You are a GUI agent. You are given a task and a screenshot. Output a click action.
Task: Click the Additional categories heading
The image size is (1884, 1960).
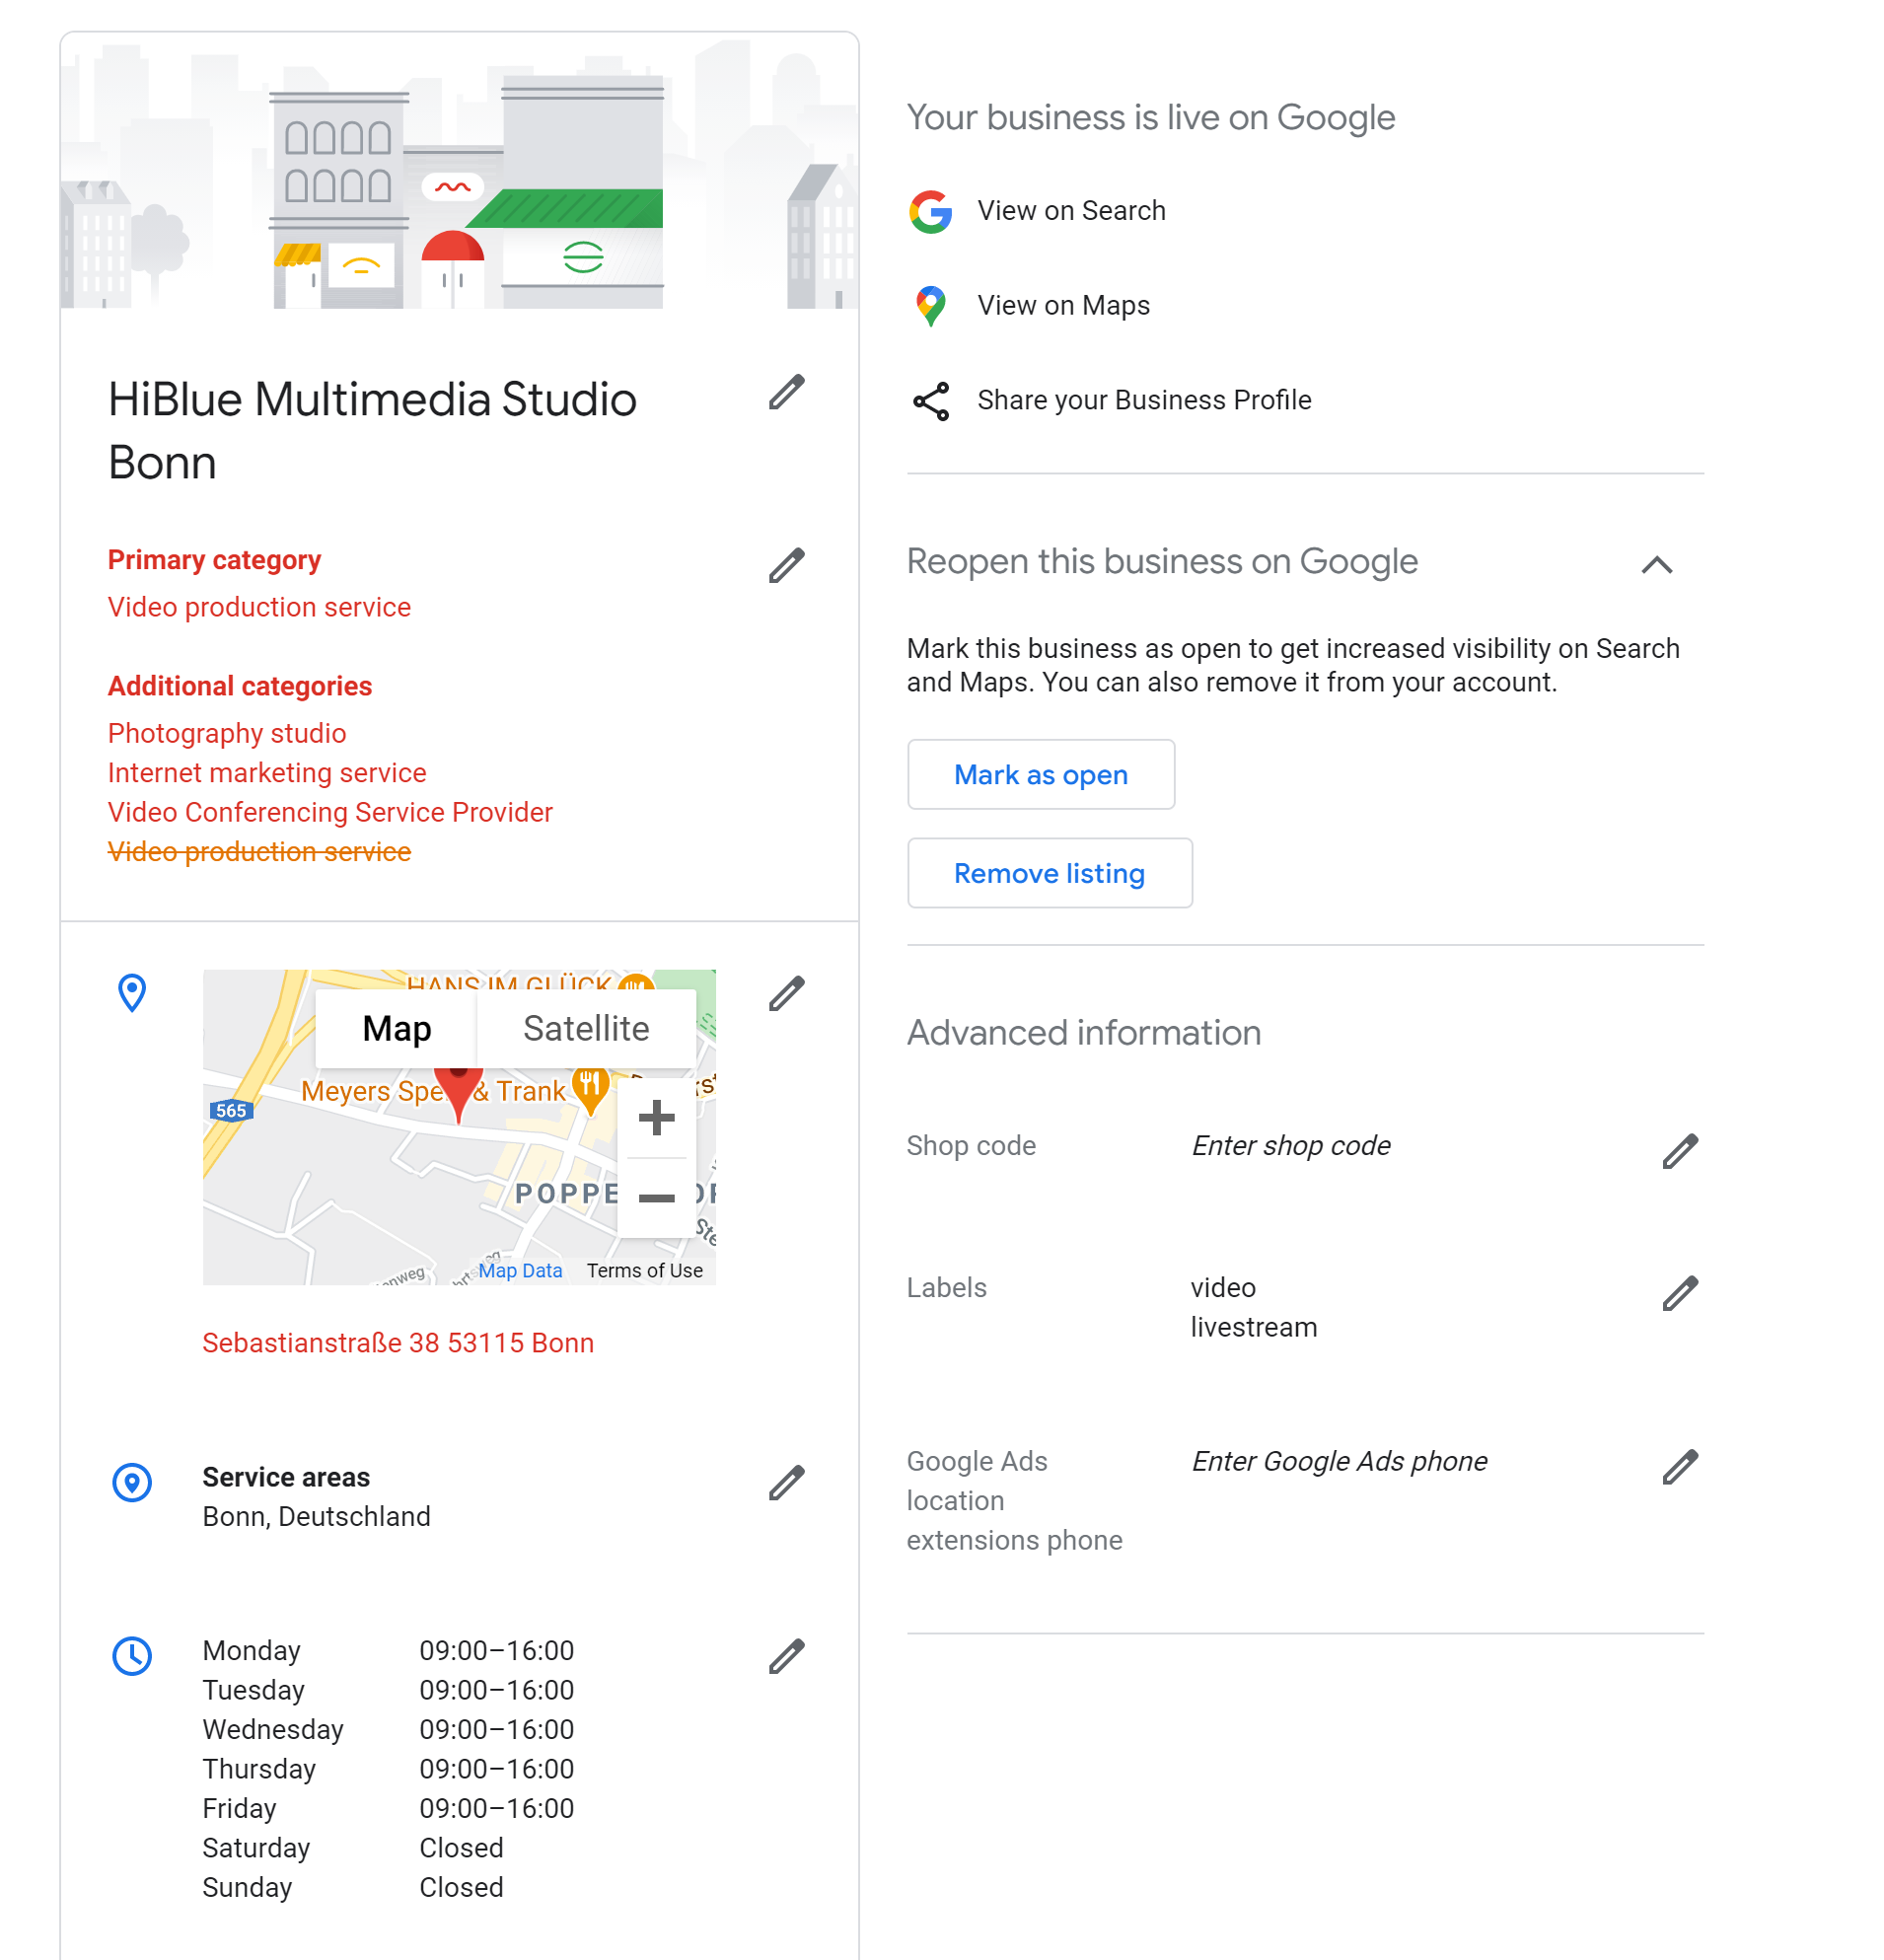(x=240, y=686)
